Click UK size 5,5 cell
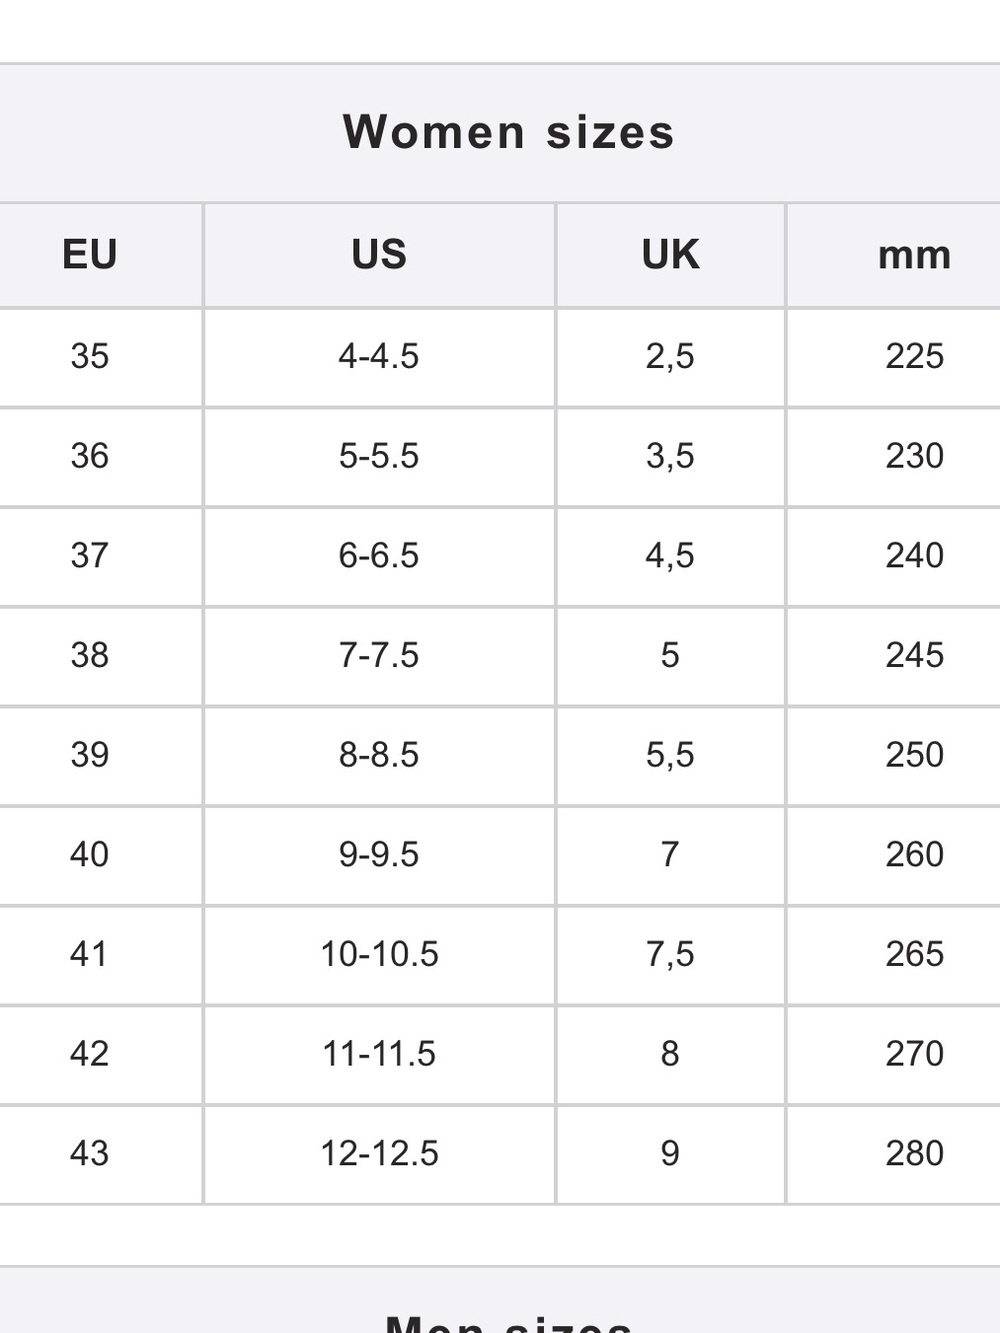1000x1333 pixels. click(x=670, y=755)
